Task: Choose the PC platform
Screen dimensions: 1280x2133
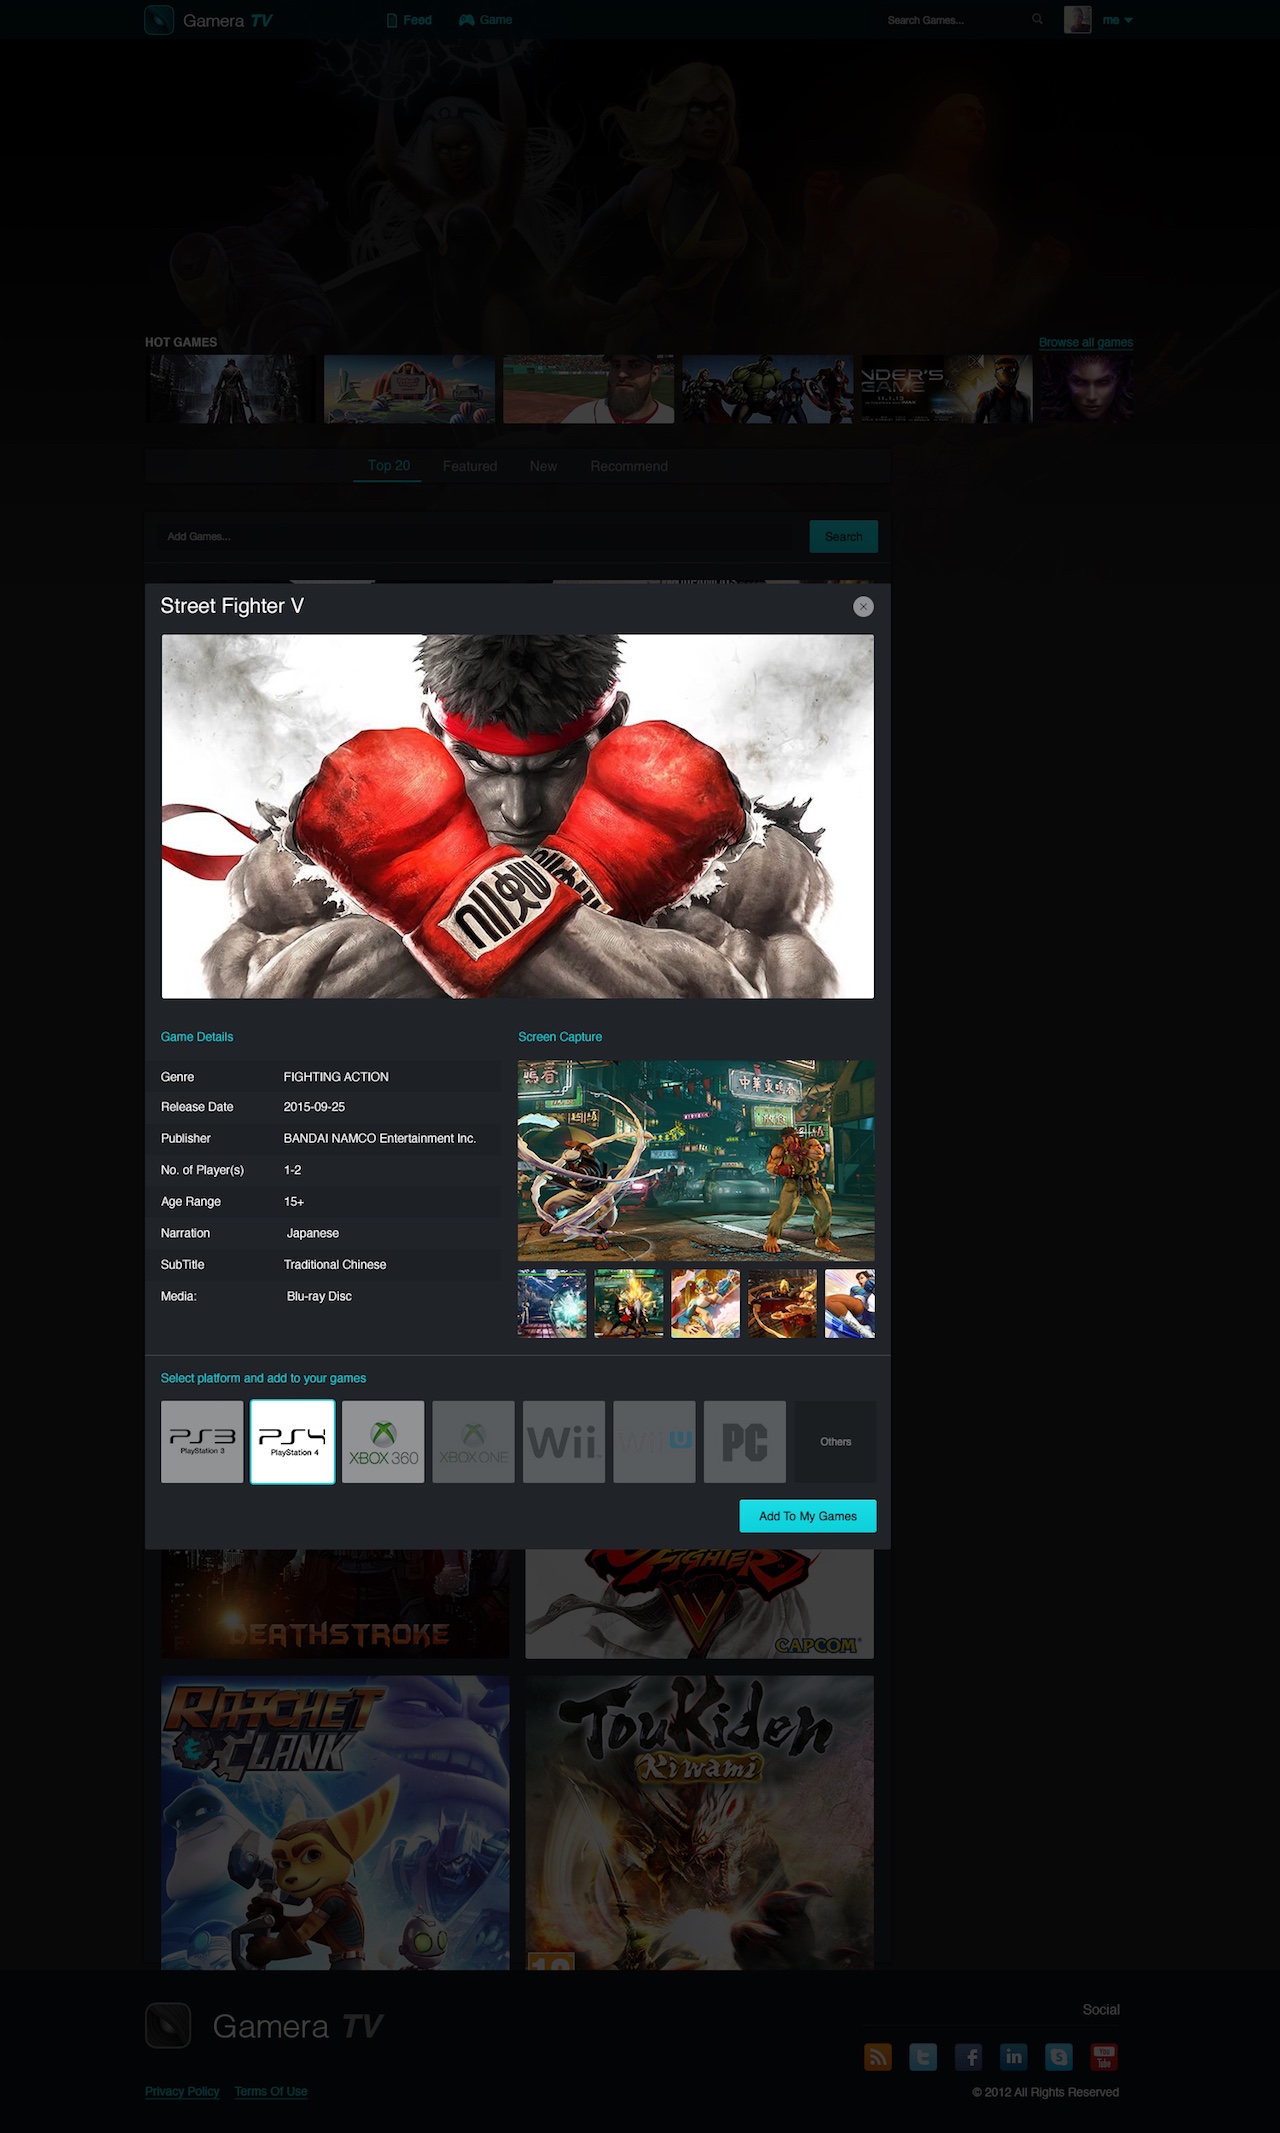Action: pyautogui.click(x=745, y=1442)
